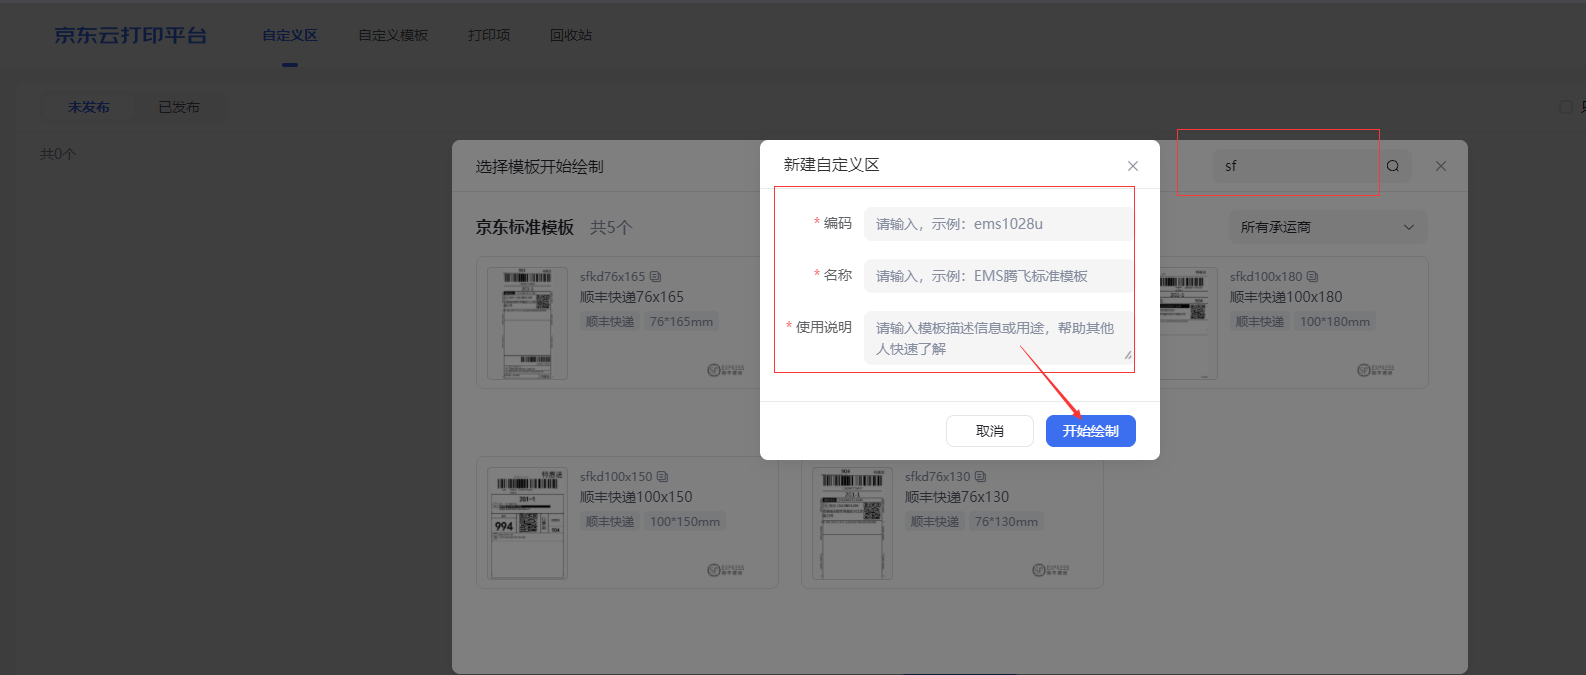This screenshot has width=1586, height=675.
Task: Click the 顺丰快递76x165 template name
Action: (632, 297)
